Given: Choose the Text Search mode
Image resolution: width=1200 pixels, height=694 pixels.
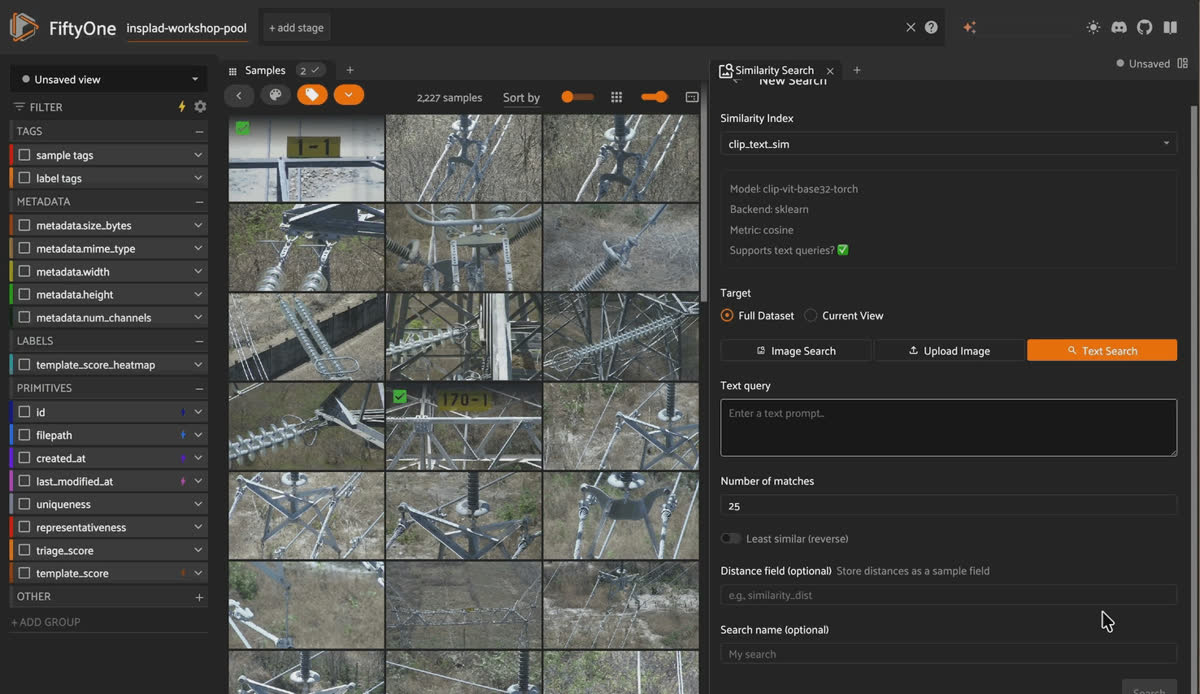Looking at the screenshot, I should click(x=1102, y=350).
